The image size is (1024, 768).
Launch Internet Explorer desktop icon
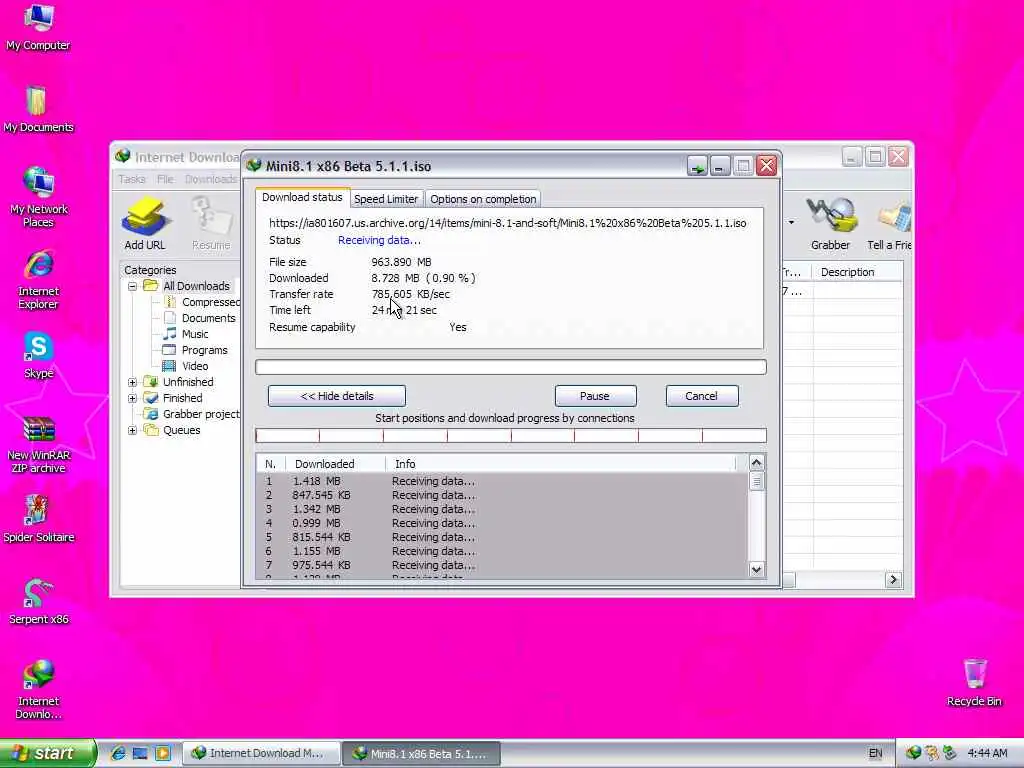coord(38,279)
